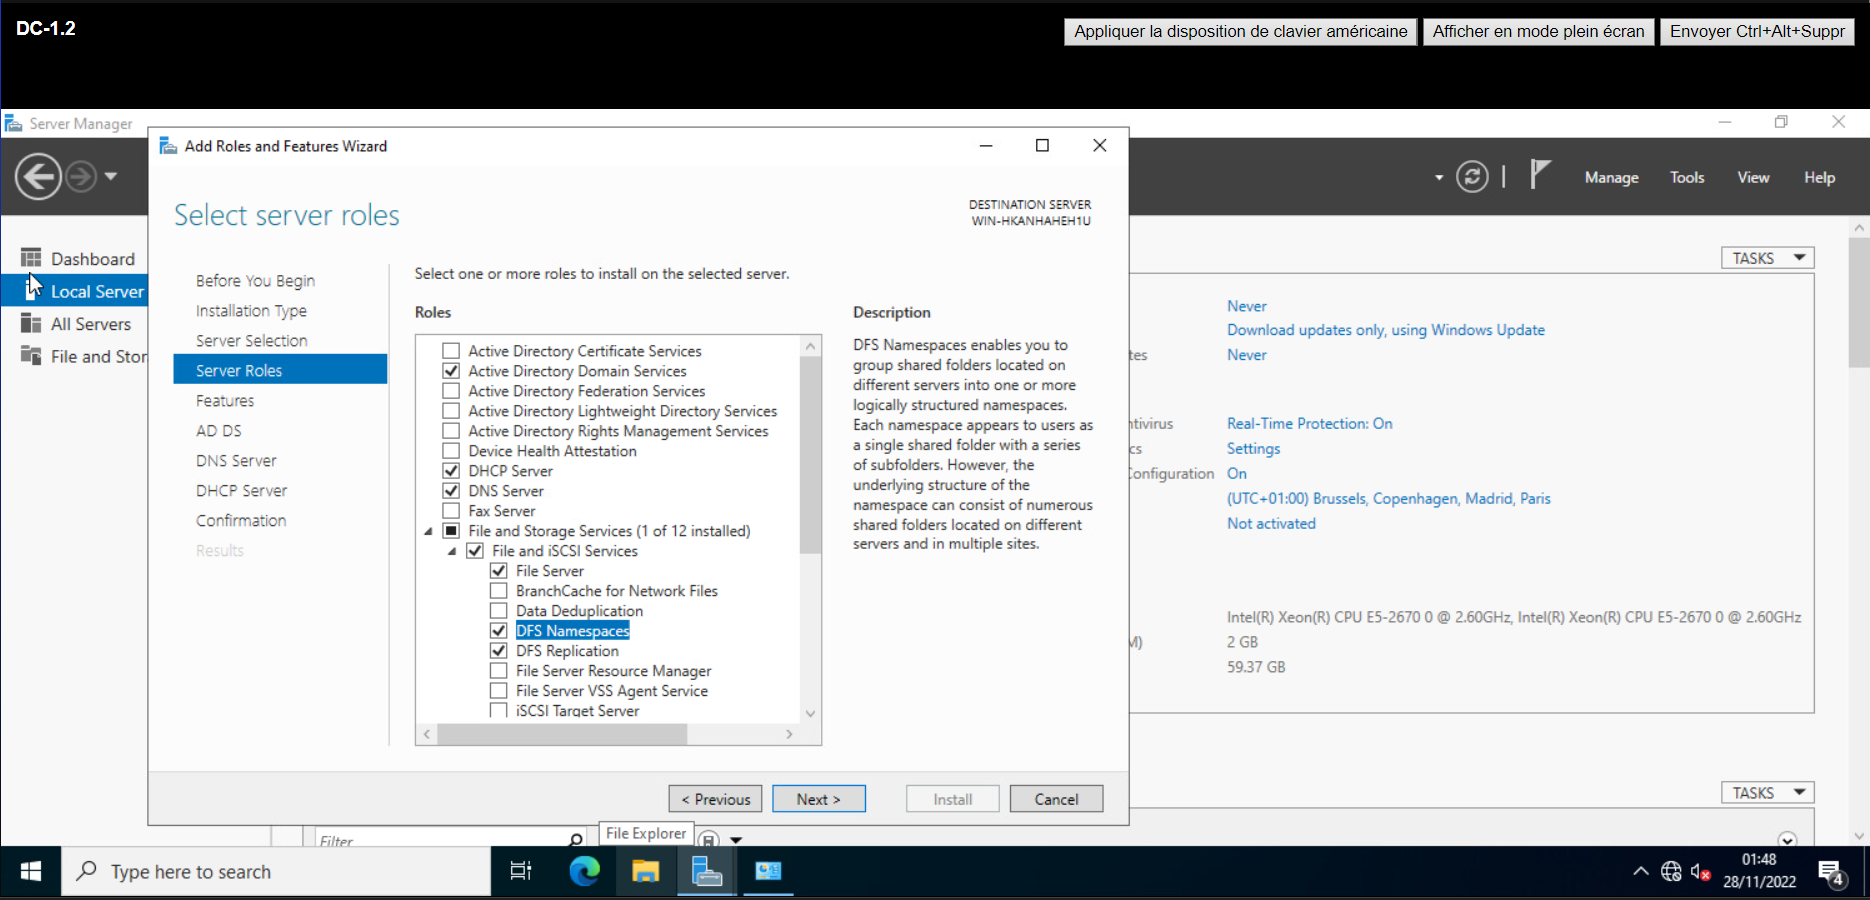The width and height of the screenshot is (1870, 900).
Task: Collapse File and iSCSI Services node
Action: 452,551
